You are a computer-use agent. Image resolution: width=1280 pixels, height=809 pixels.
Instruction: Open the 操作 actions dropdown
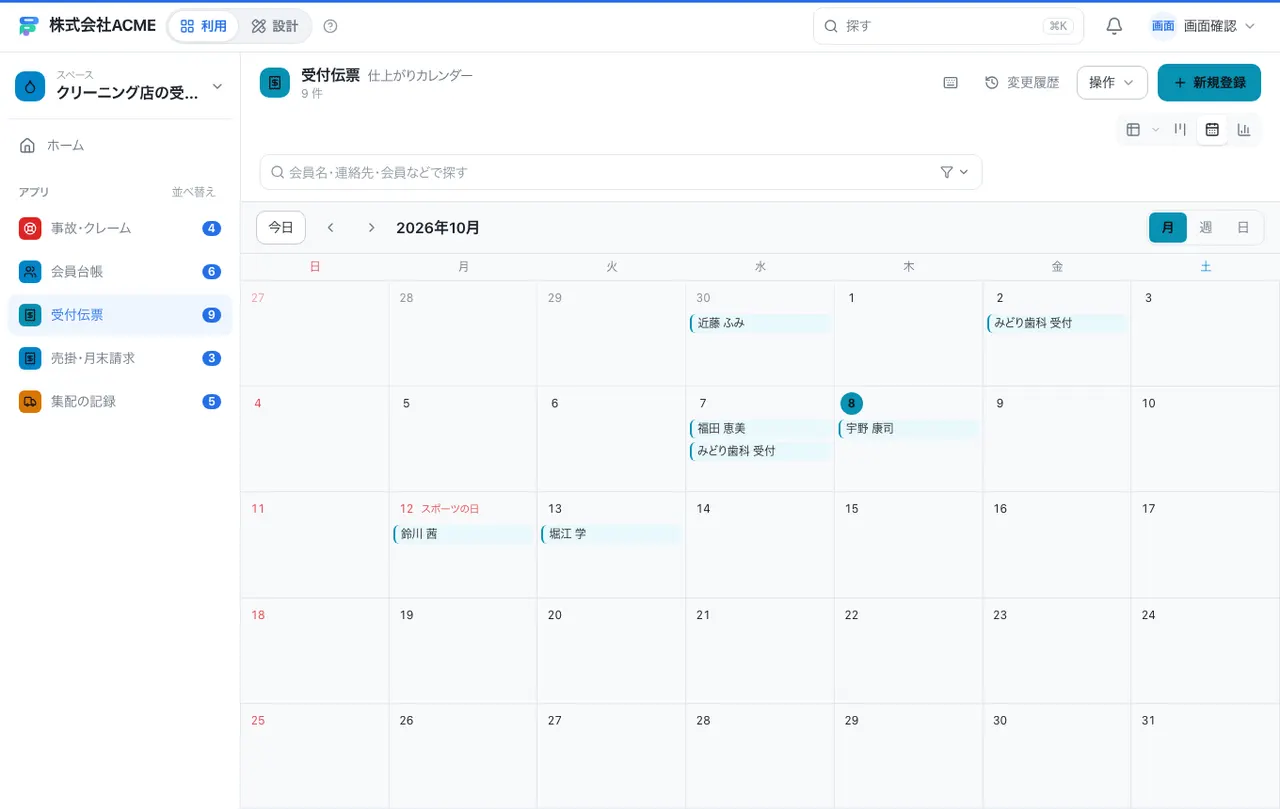coord(1112,83)
